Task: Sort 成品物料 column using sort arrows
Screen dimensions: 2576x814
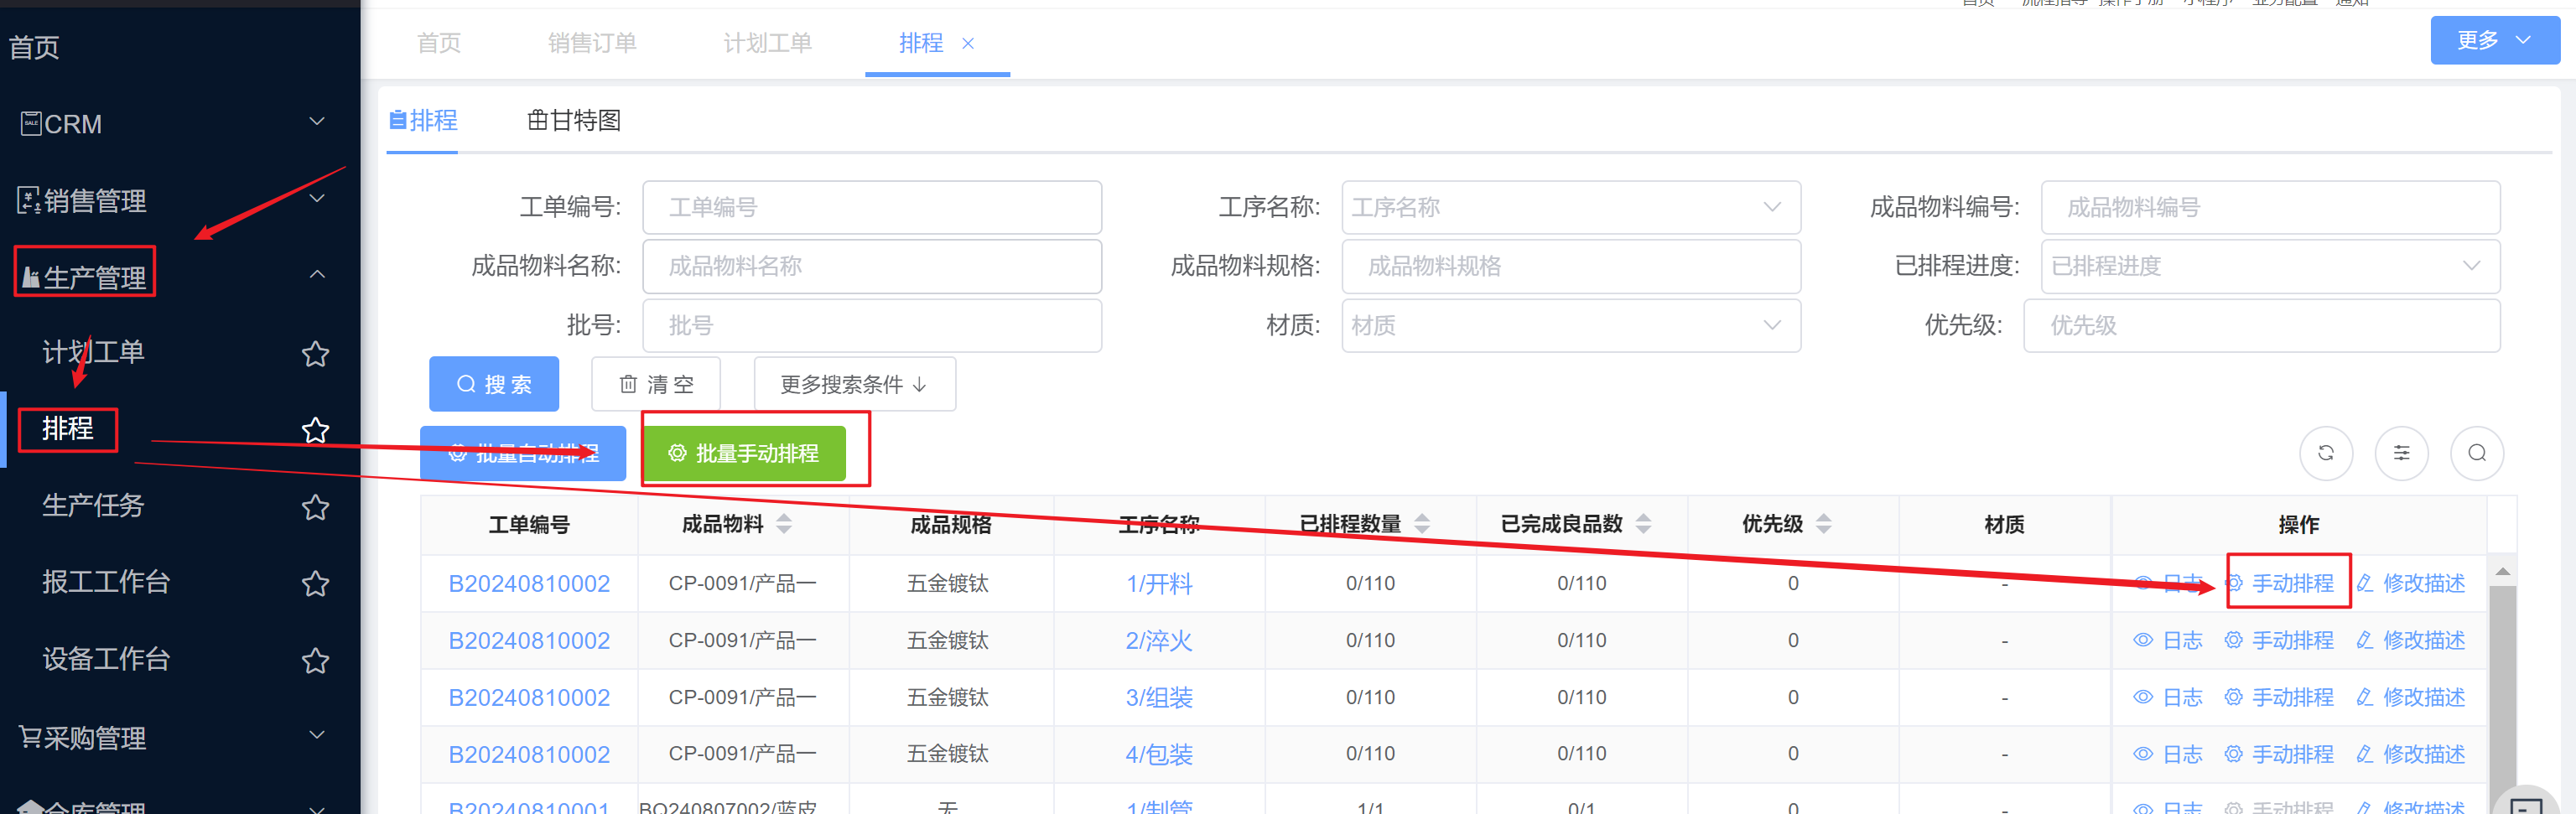Action: (x=784, y=524)
